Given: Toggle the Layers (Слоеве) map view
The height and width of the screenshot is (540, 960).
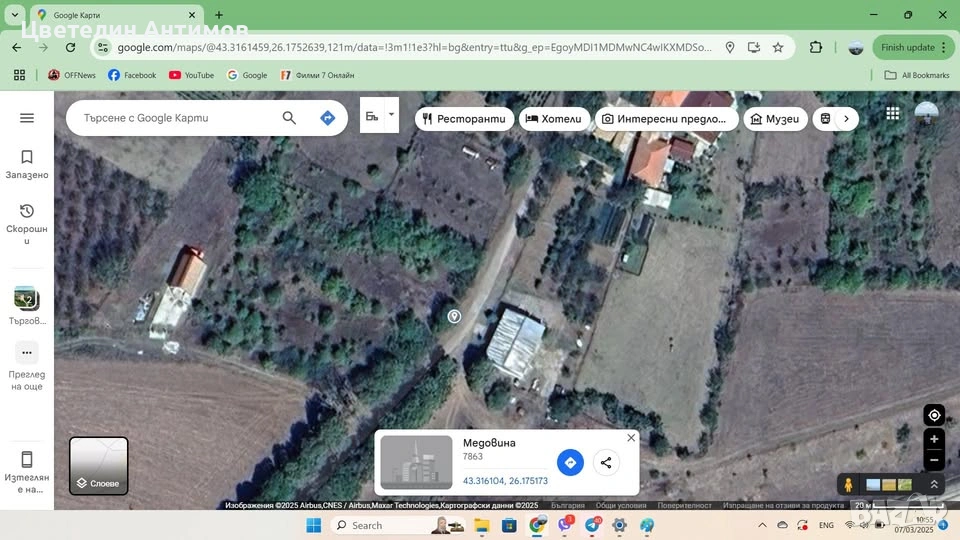Looking at the screenshot, I should click(98, 466).
